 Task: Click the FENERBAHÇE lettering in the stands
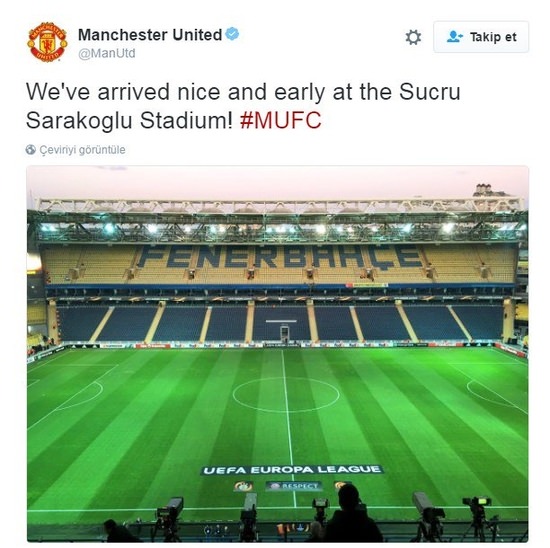click(280, 257)
